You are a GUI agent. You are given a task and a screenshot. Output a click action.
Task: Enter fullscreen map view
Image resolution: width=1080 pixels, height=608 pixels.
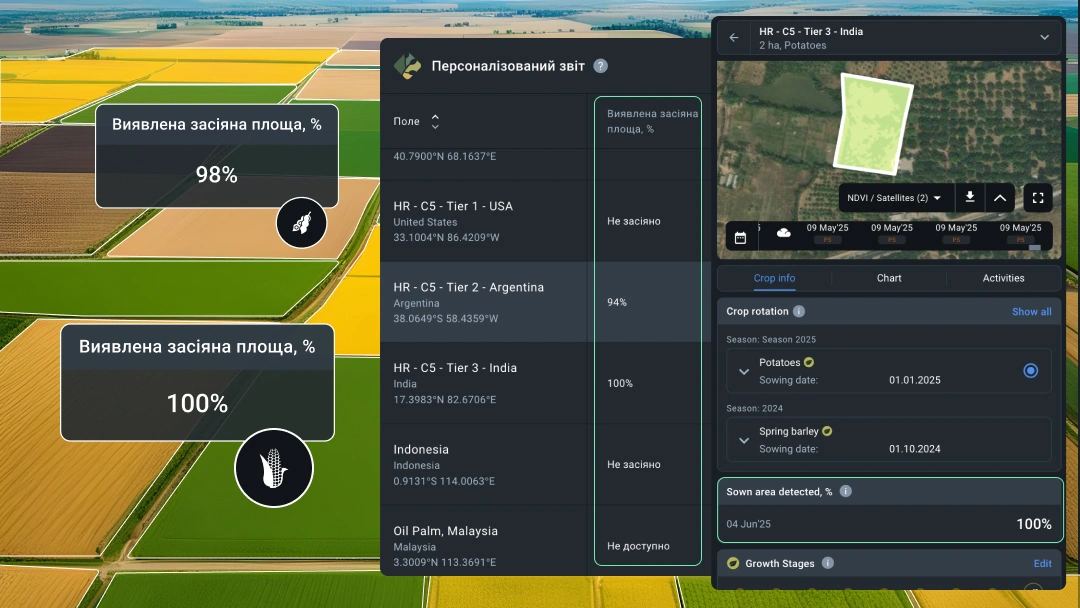1037,198
